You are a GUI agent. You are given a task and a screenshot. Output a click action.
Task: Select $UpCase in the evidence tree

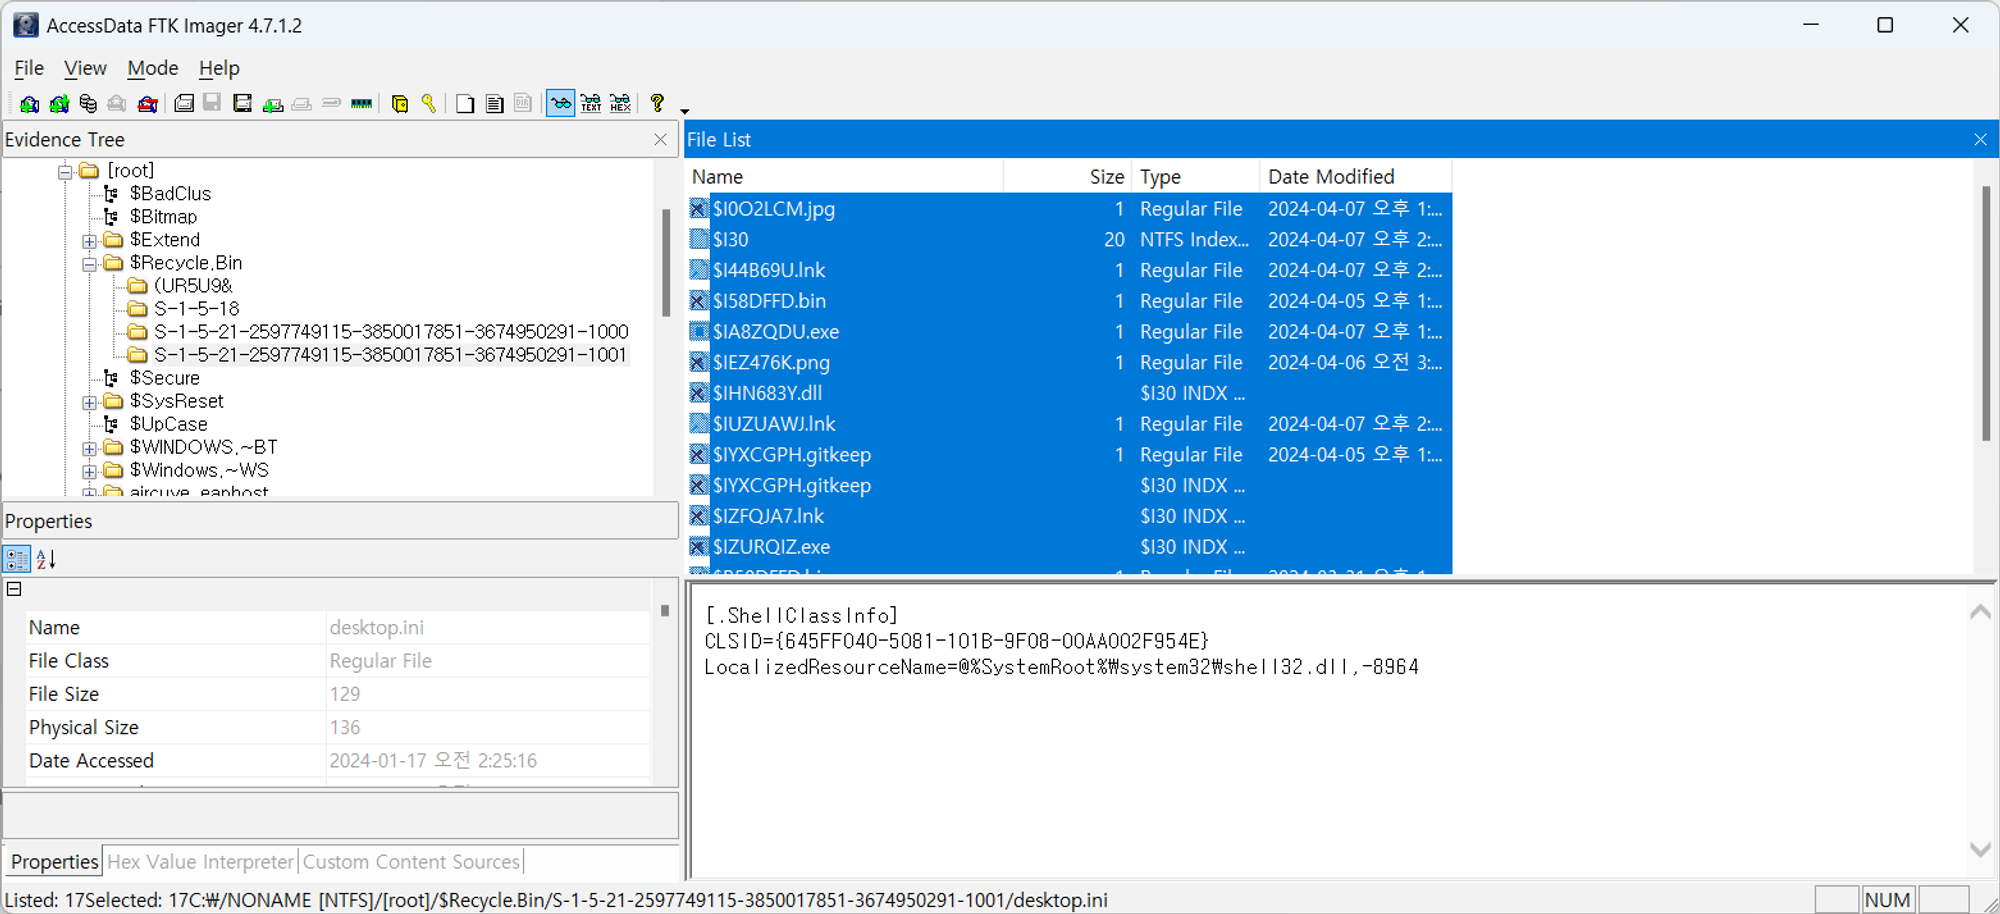tap(169, 423)
